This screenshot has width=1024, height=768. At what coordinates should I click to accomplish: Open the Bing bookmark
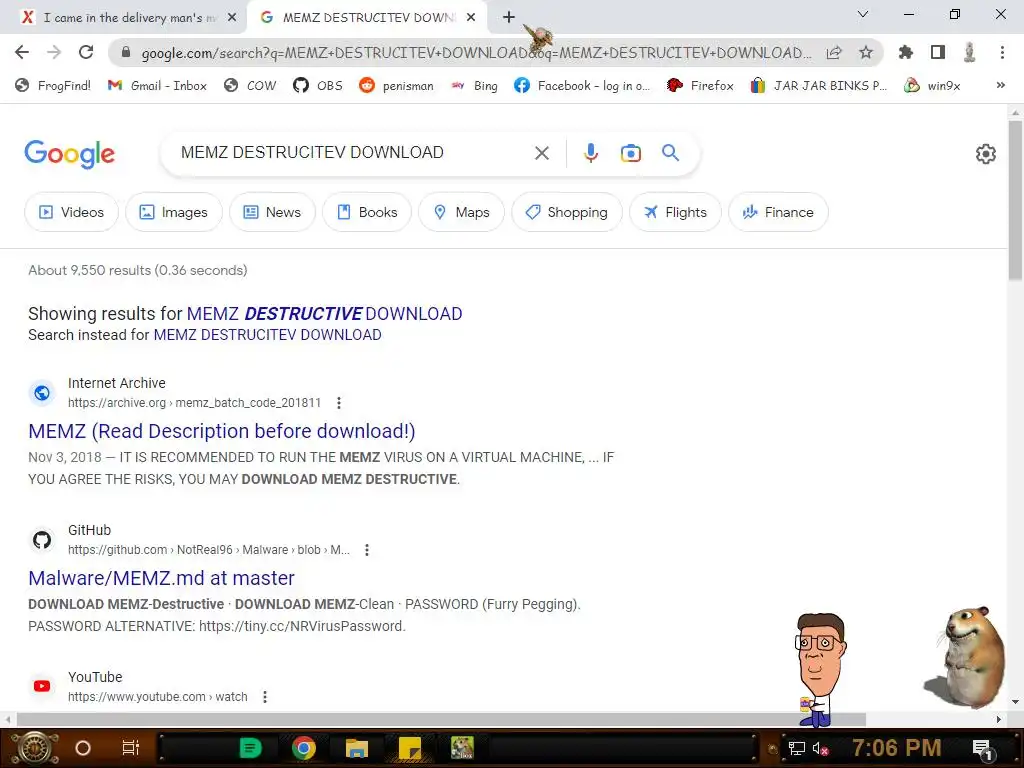click(x=475, y=86)
